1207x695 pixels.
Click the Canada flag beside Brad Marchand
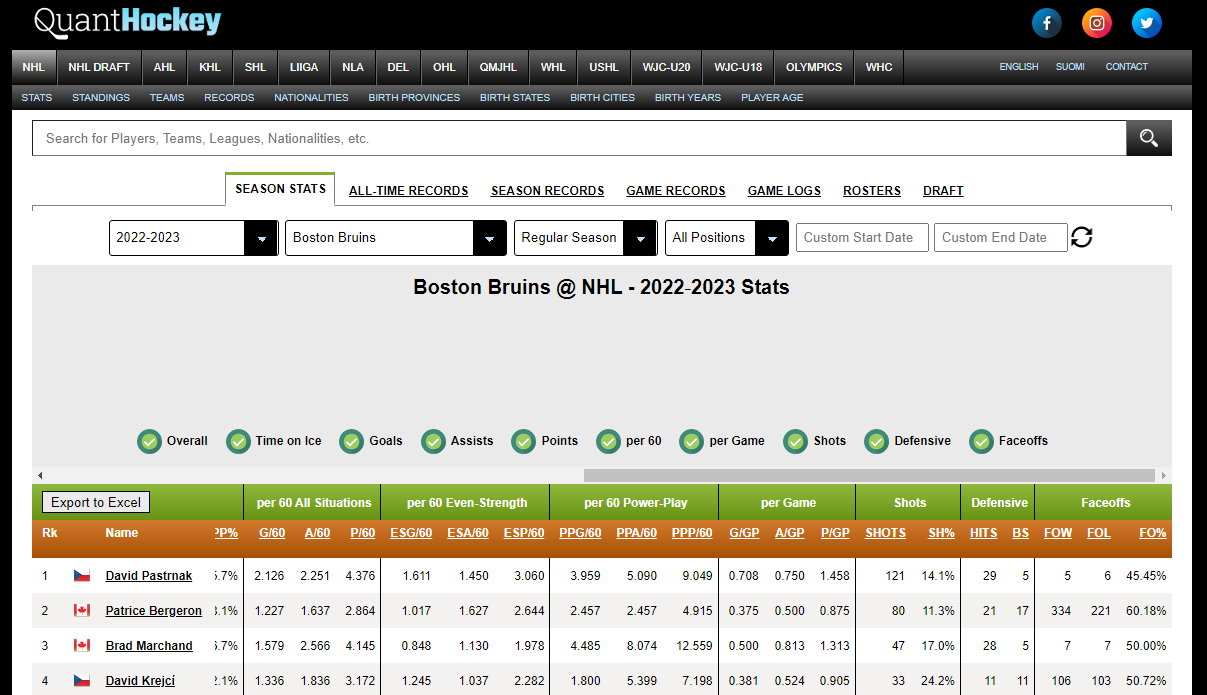[x=82, y=646]
